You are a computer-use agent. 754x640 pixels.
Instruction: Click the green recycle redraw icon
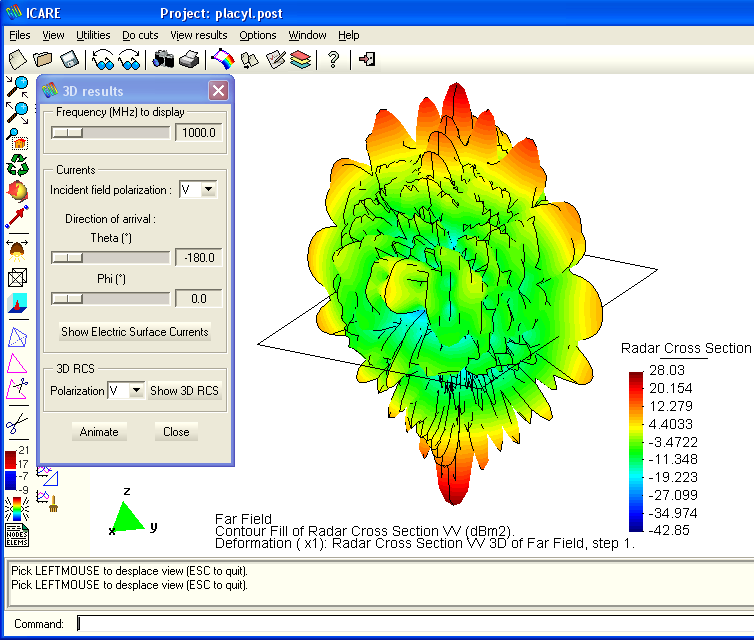[17, 165]
